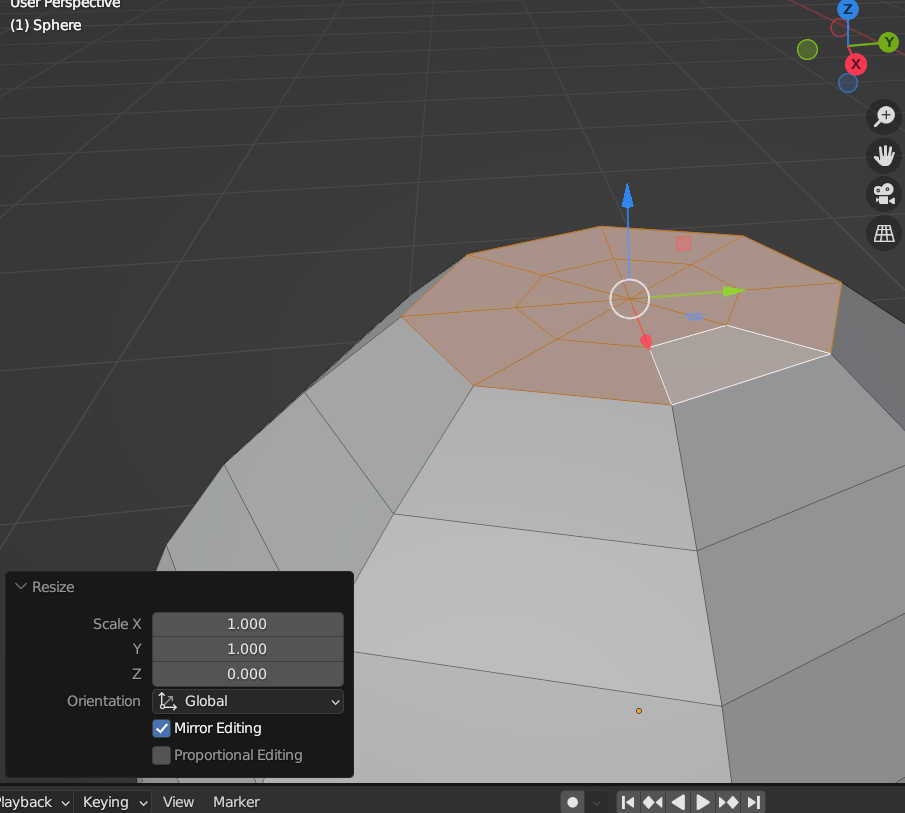Click the Scale X value field
The width and height of the screenshot is (905, 813).
[247, 624]
